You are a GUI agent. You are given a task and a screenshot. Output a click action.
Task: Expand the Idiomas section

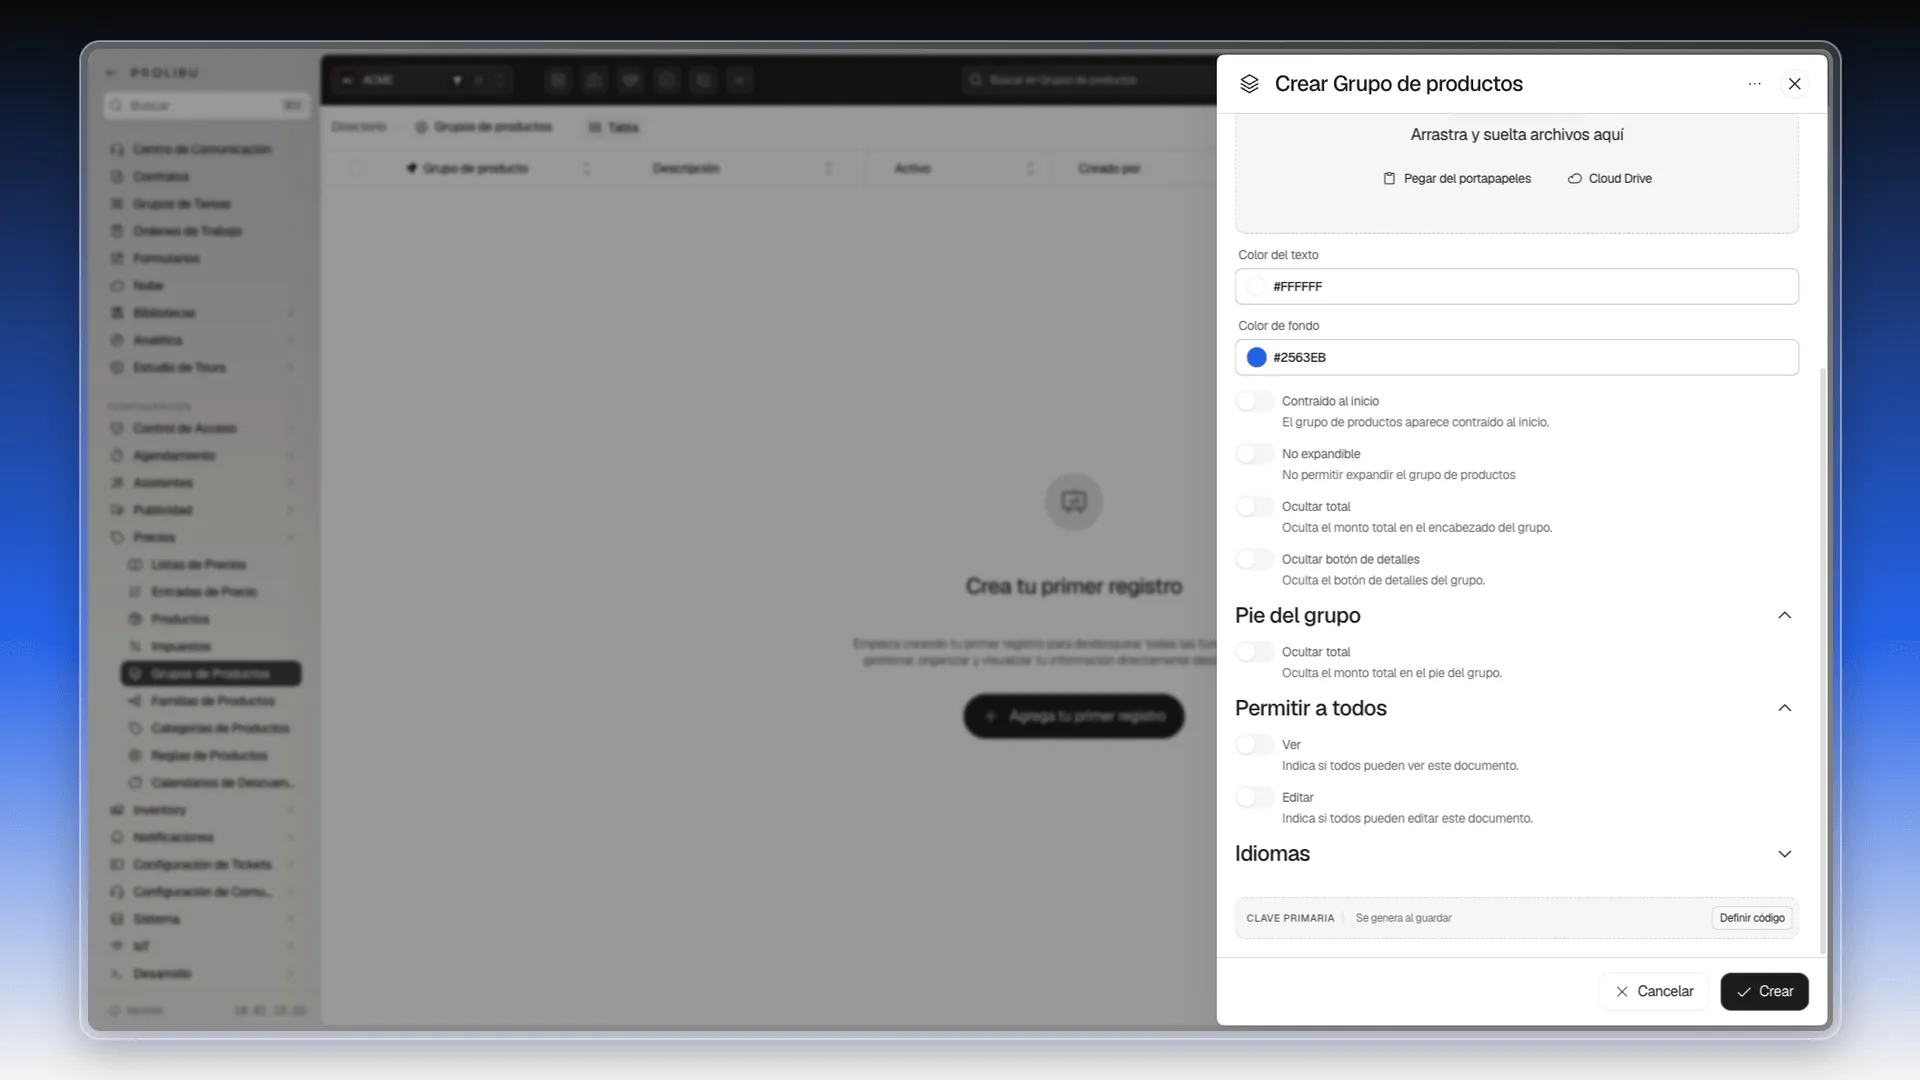click(x=1784, y=854)
